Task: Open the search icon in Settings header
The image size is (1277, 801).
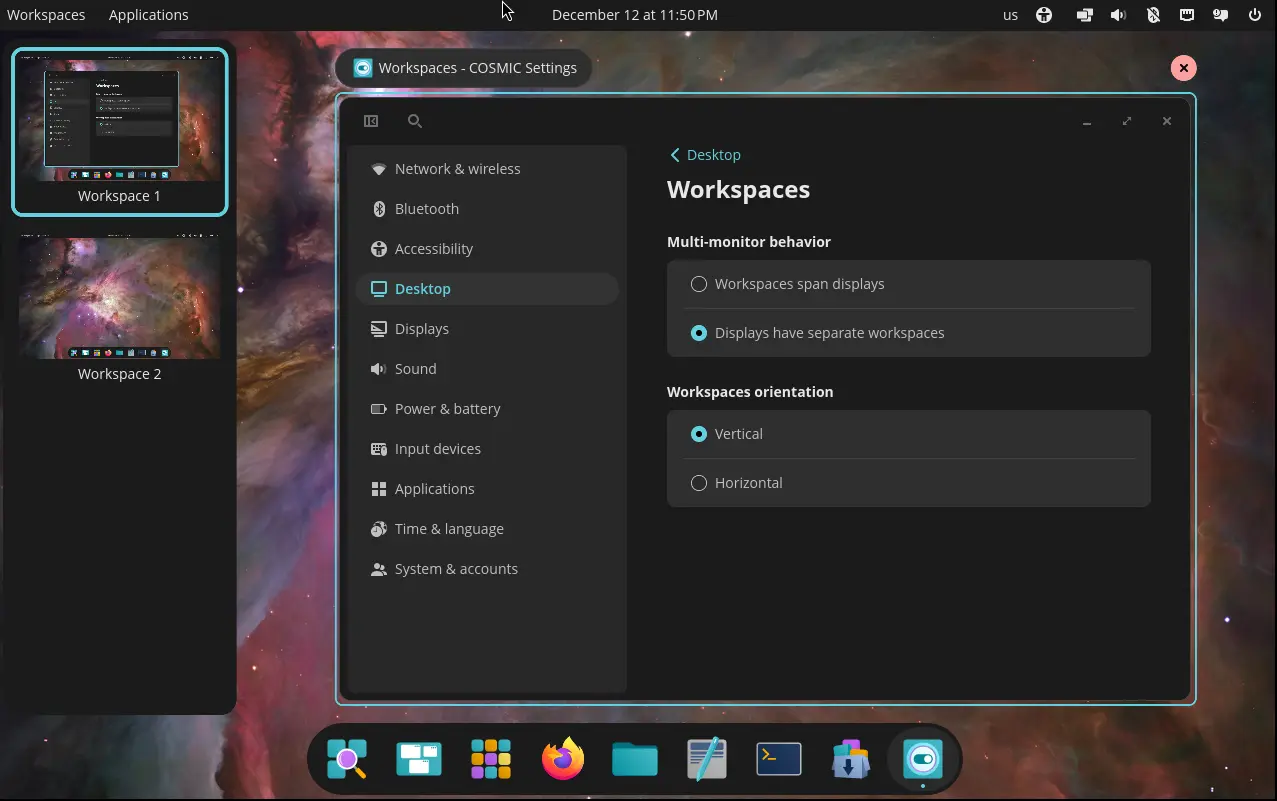Action: pyautogui.click(x=415, y=121)
